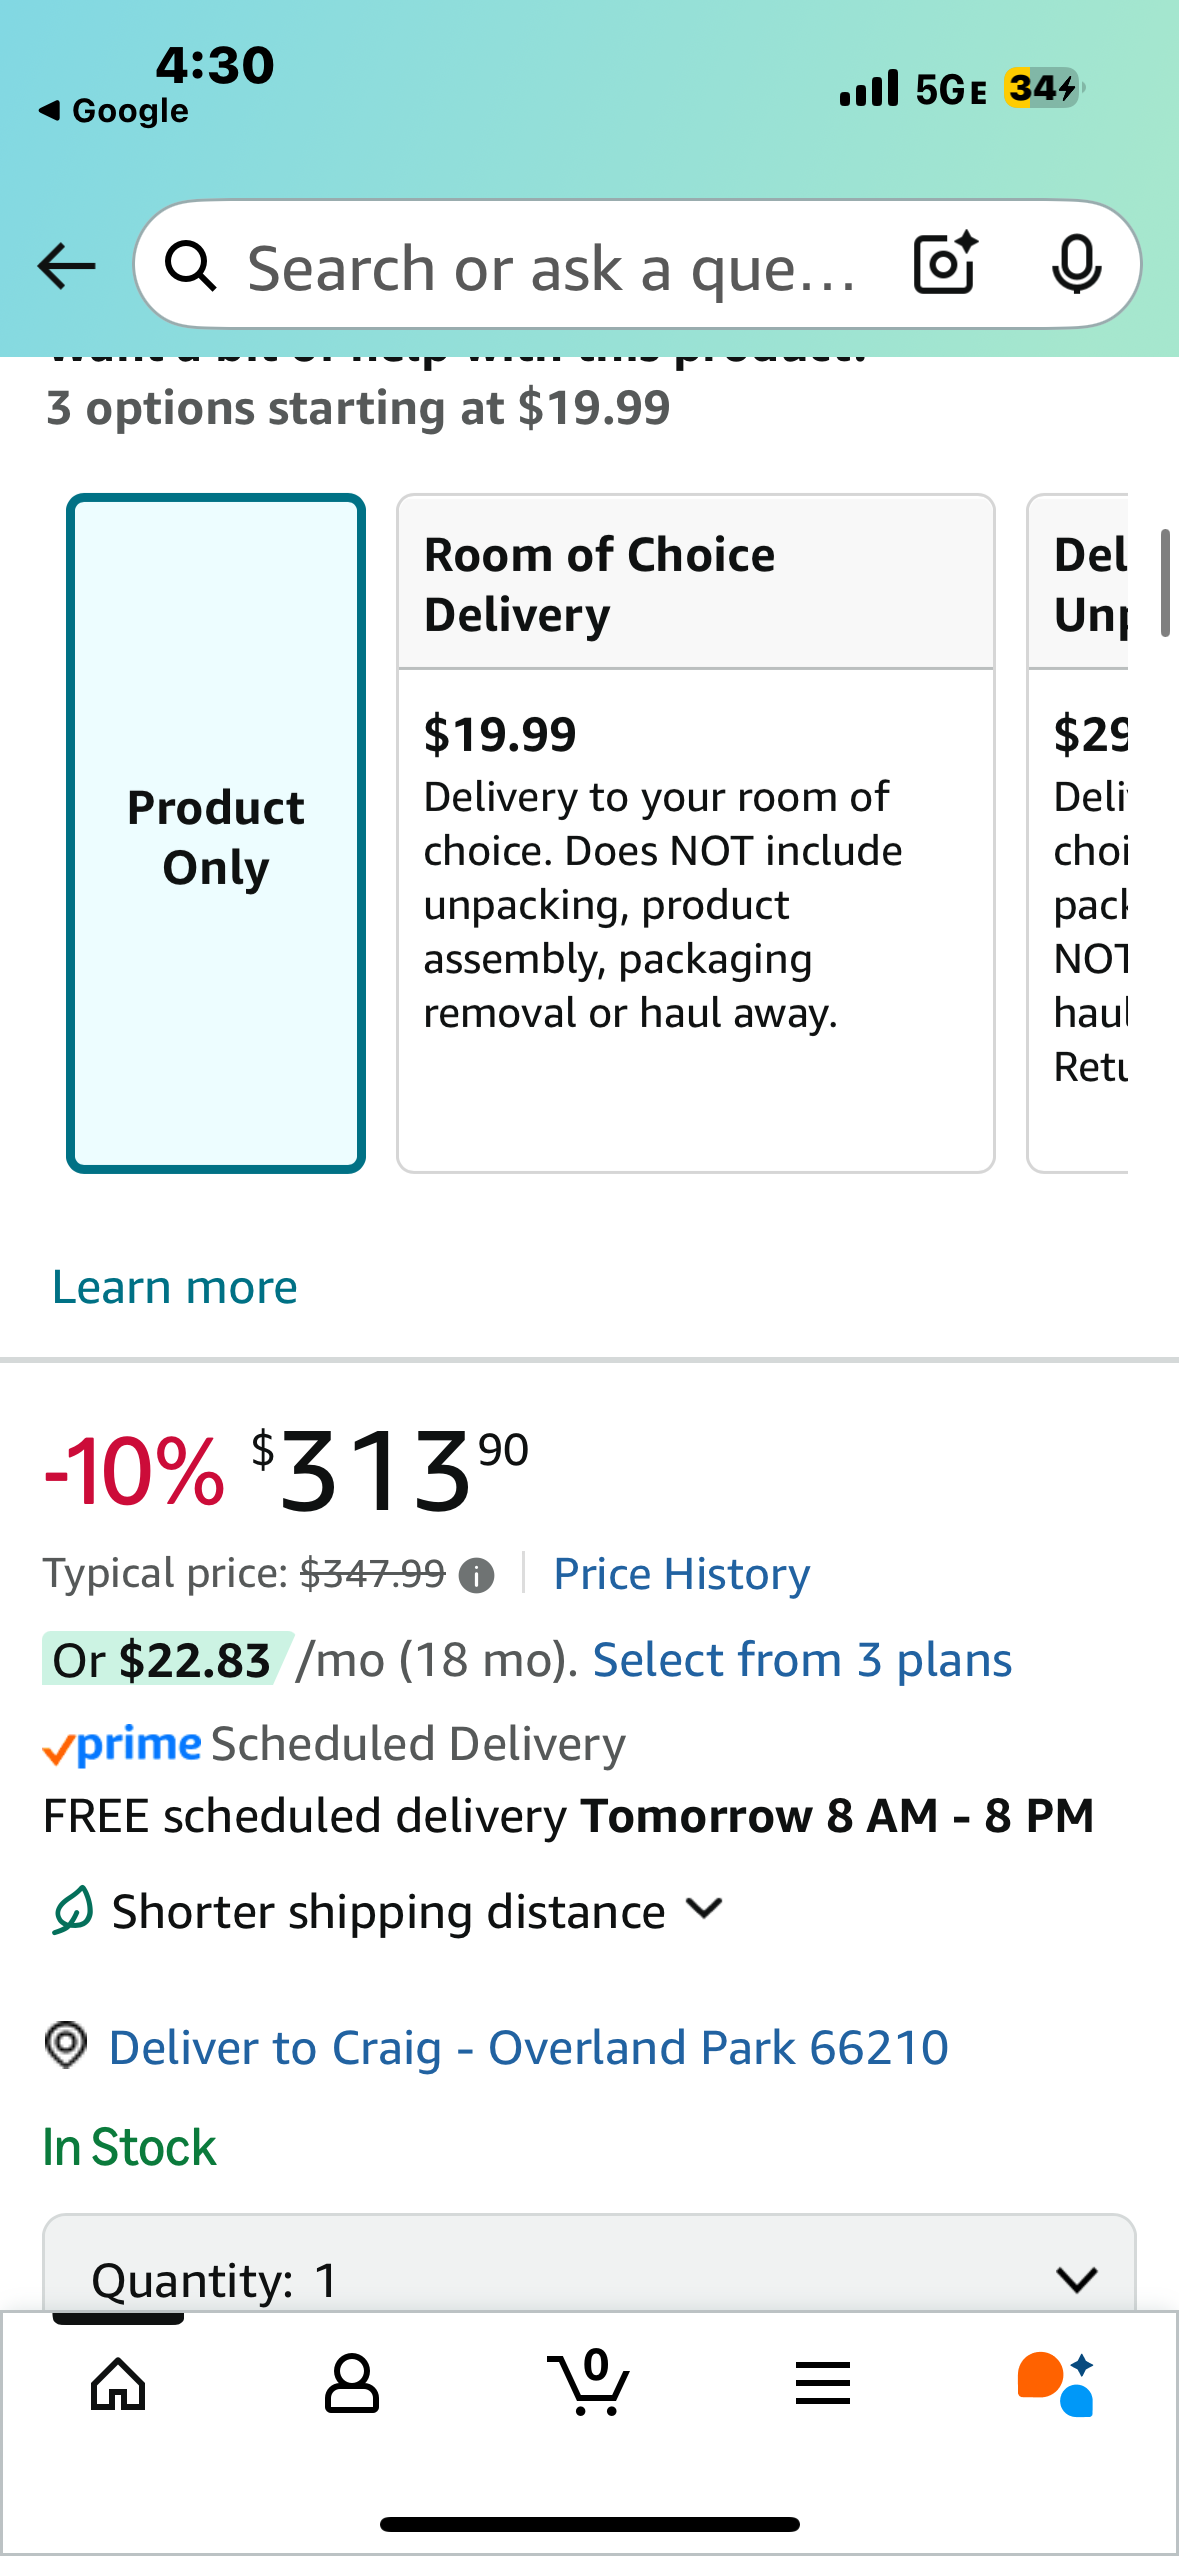Open camera lens search icon
1179x2556 pixels.
(944, 264)
